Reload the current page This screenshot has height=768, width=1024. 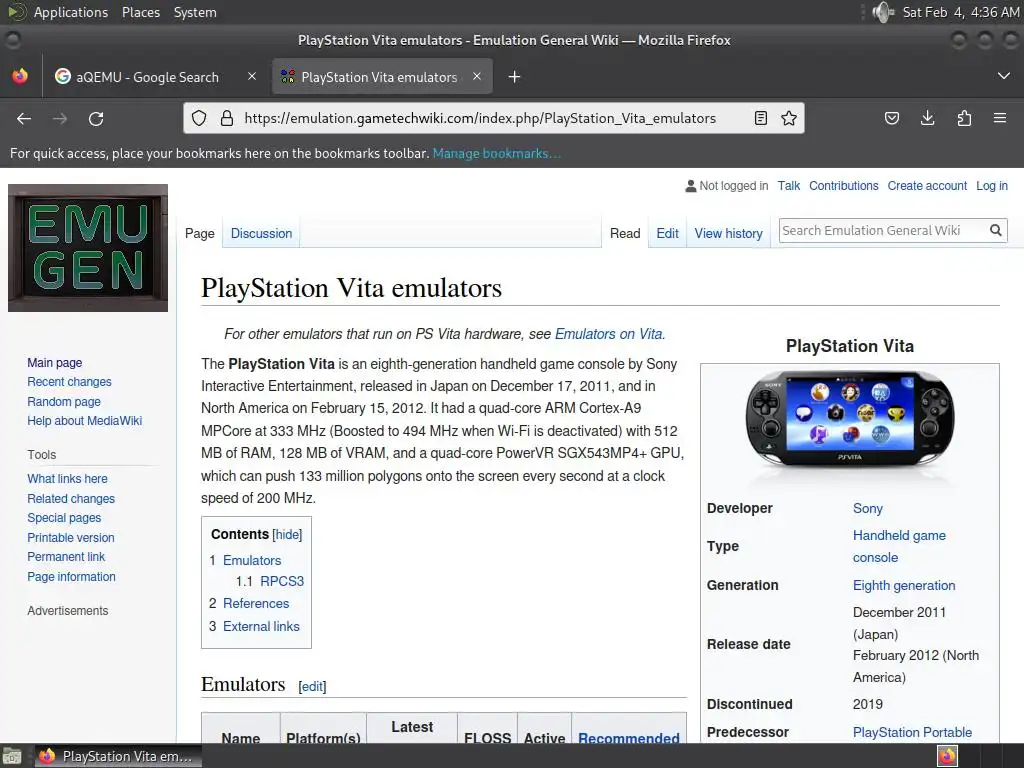[96, 118]
